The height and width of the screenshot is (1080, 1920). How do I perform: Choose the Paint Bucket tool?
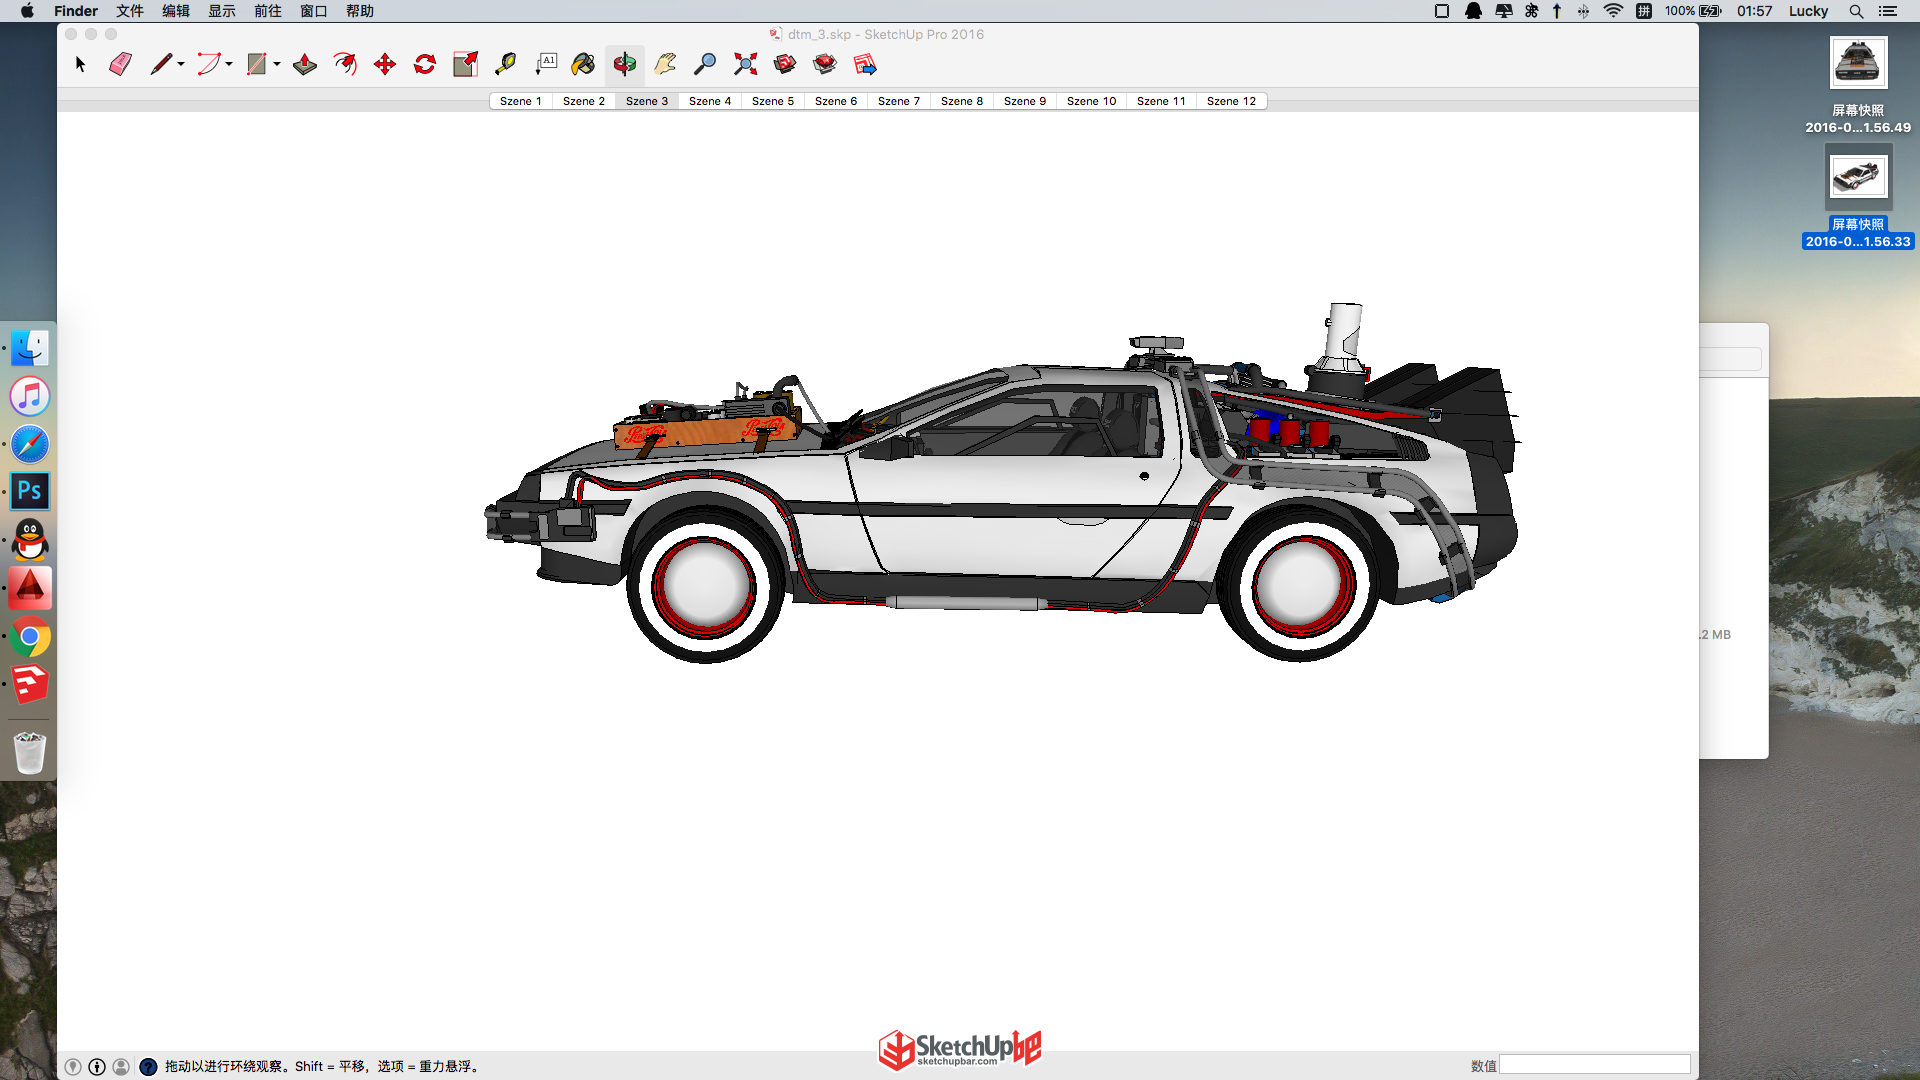click(x=583, y=64)
